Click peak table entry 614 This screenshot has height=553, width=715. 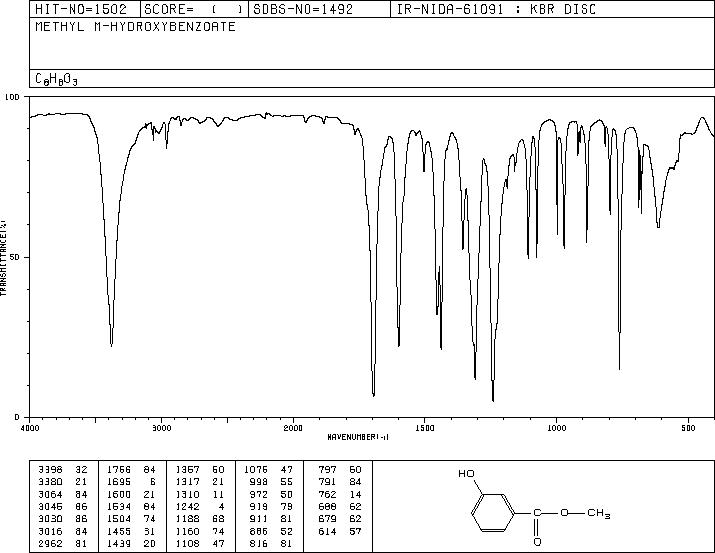point(340,531)
